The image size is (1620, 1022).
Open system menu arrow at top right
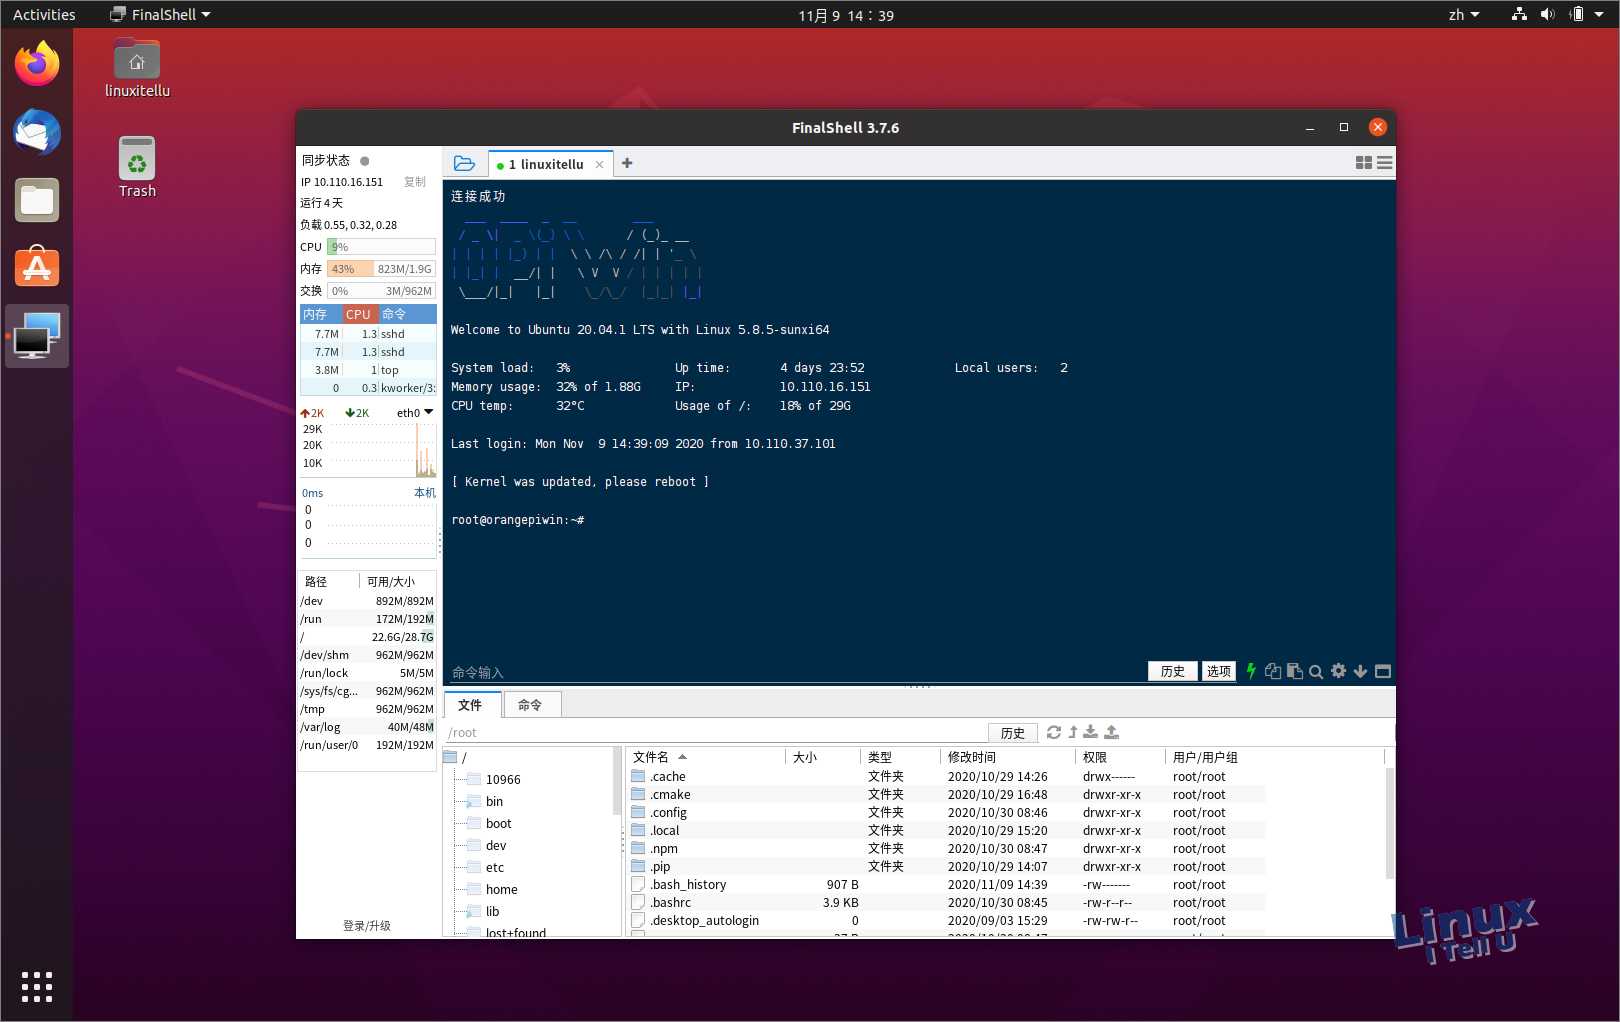1599,14
